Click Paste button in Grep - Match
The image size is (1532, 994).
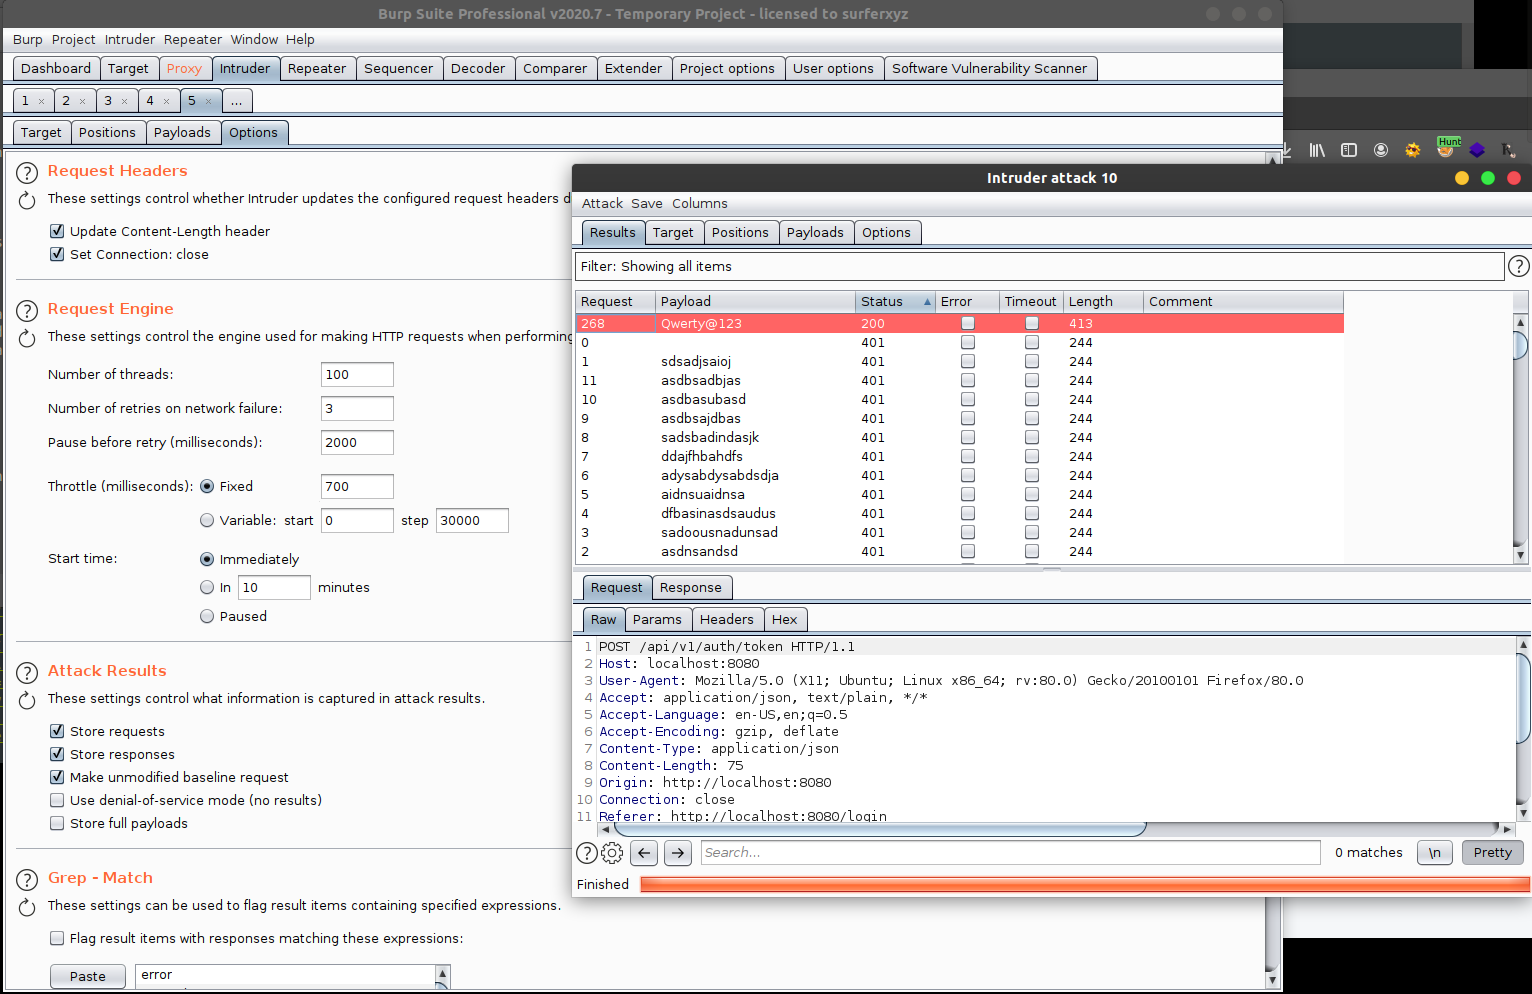click(88, 976)
